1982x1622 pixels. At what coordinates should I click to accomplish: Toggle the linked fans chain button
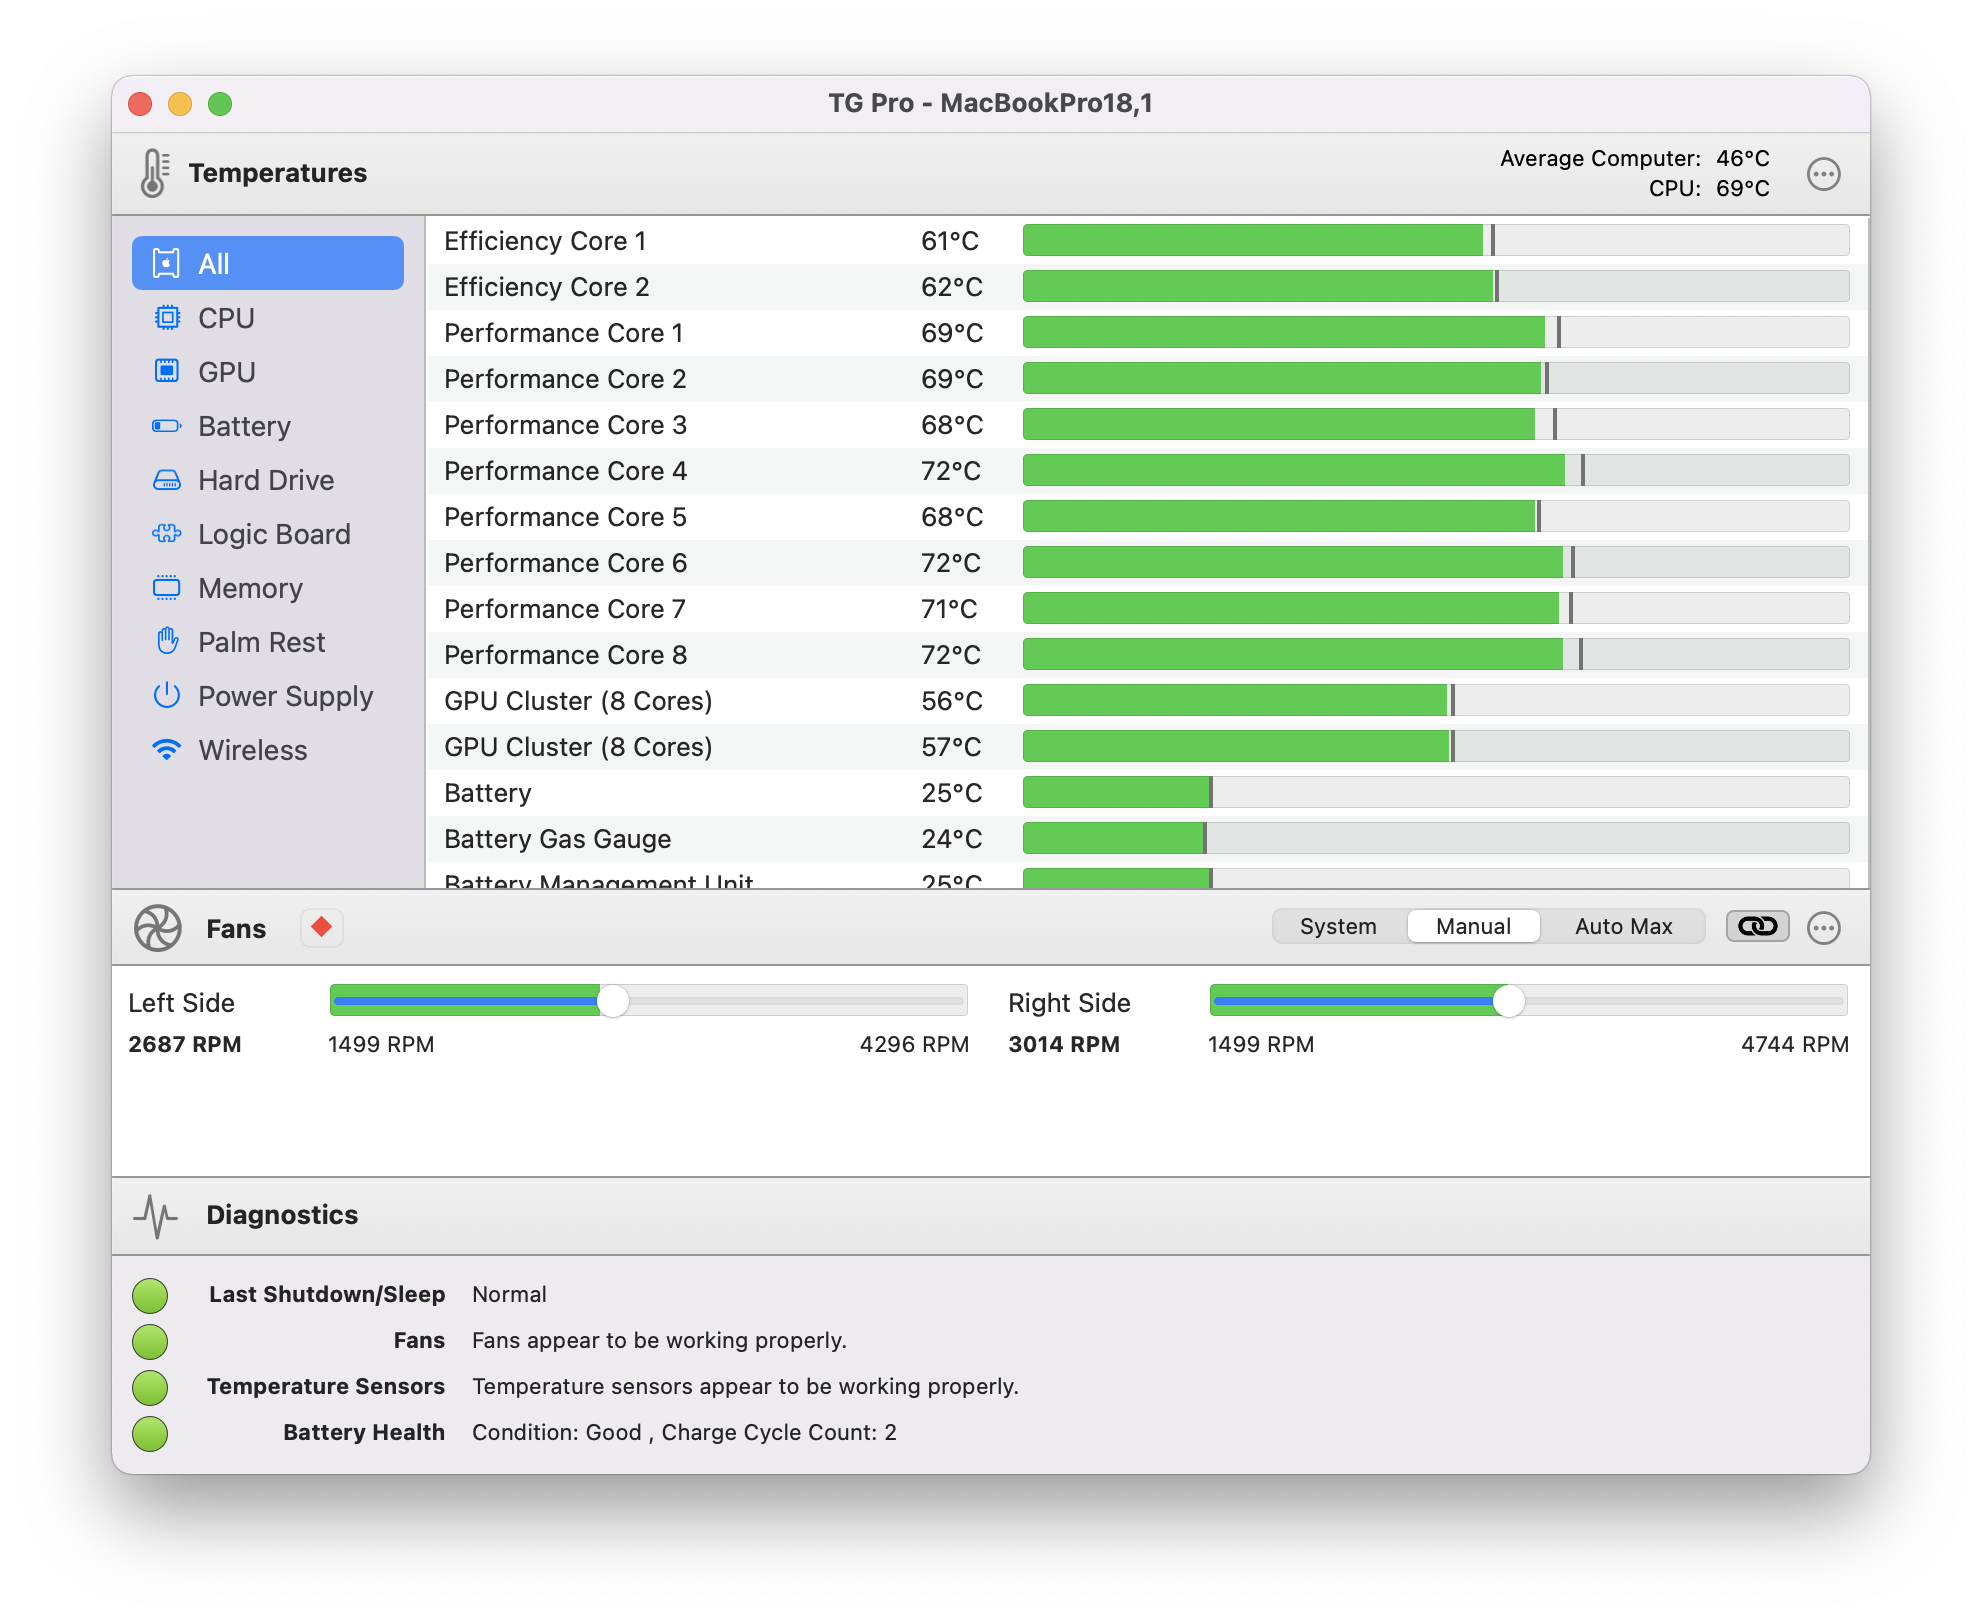click(1758, 926)
